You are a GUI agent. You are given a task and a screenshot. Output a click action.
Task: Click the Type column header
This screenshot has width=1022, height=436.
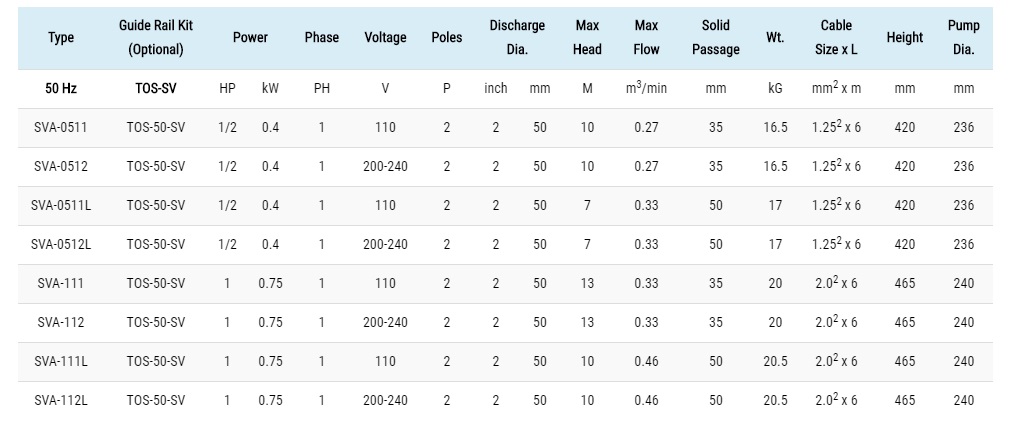(x=61, y=38)
